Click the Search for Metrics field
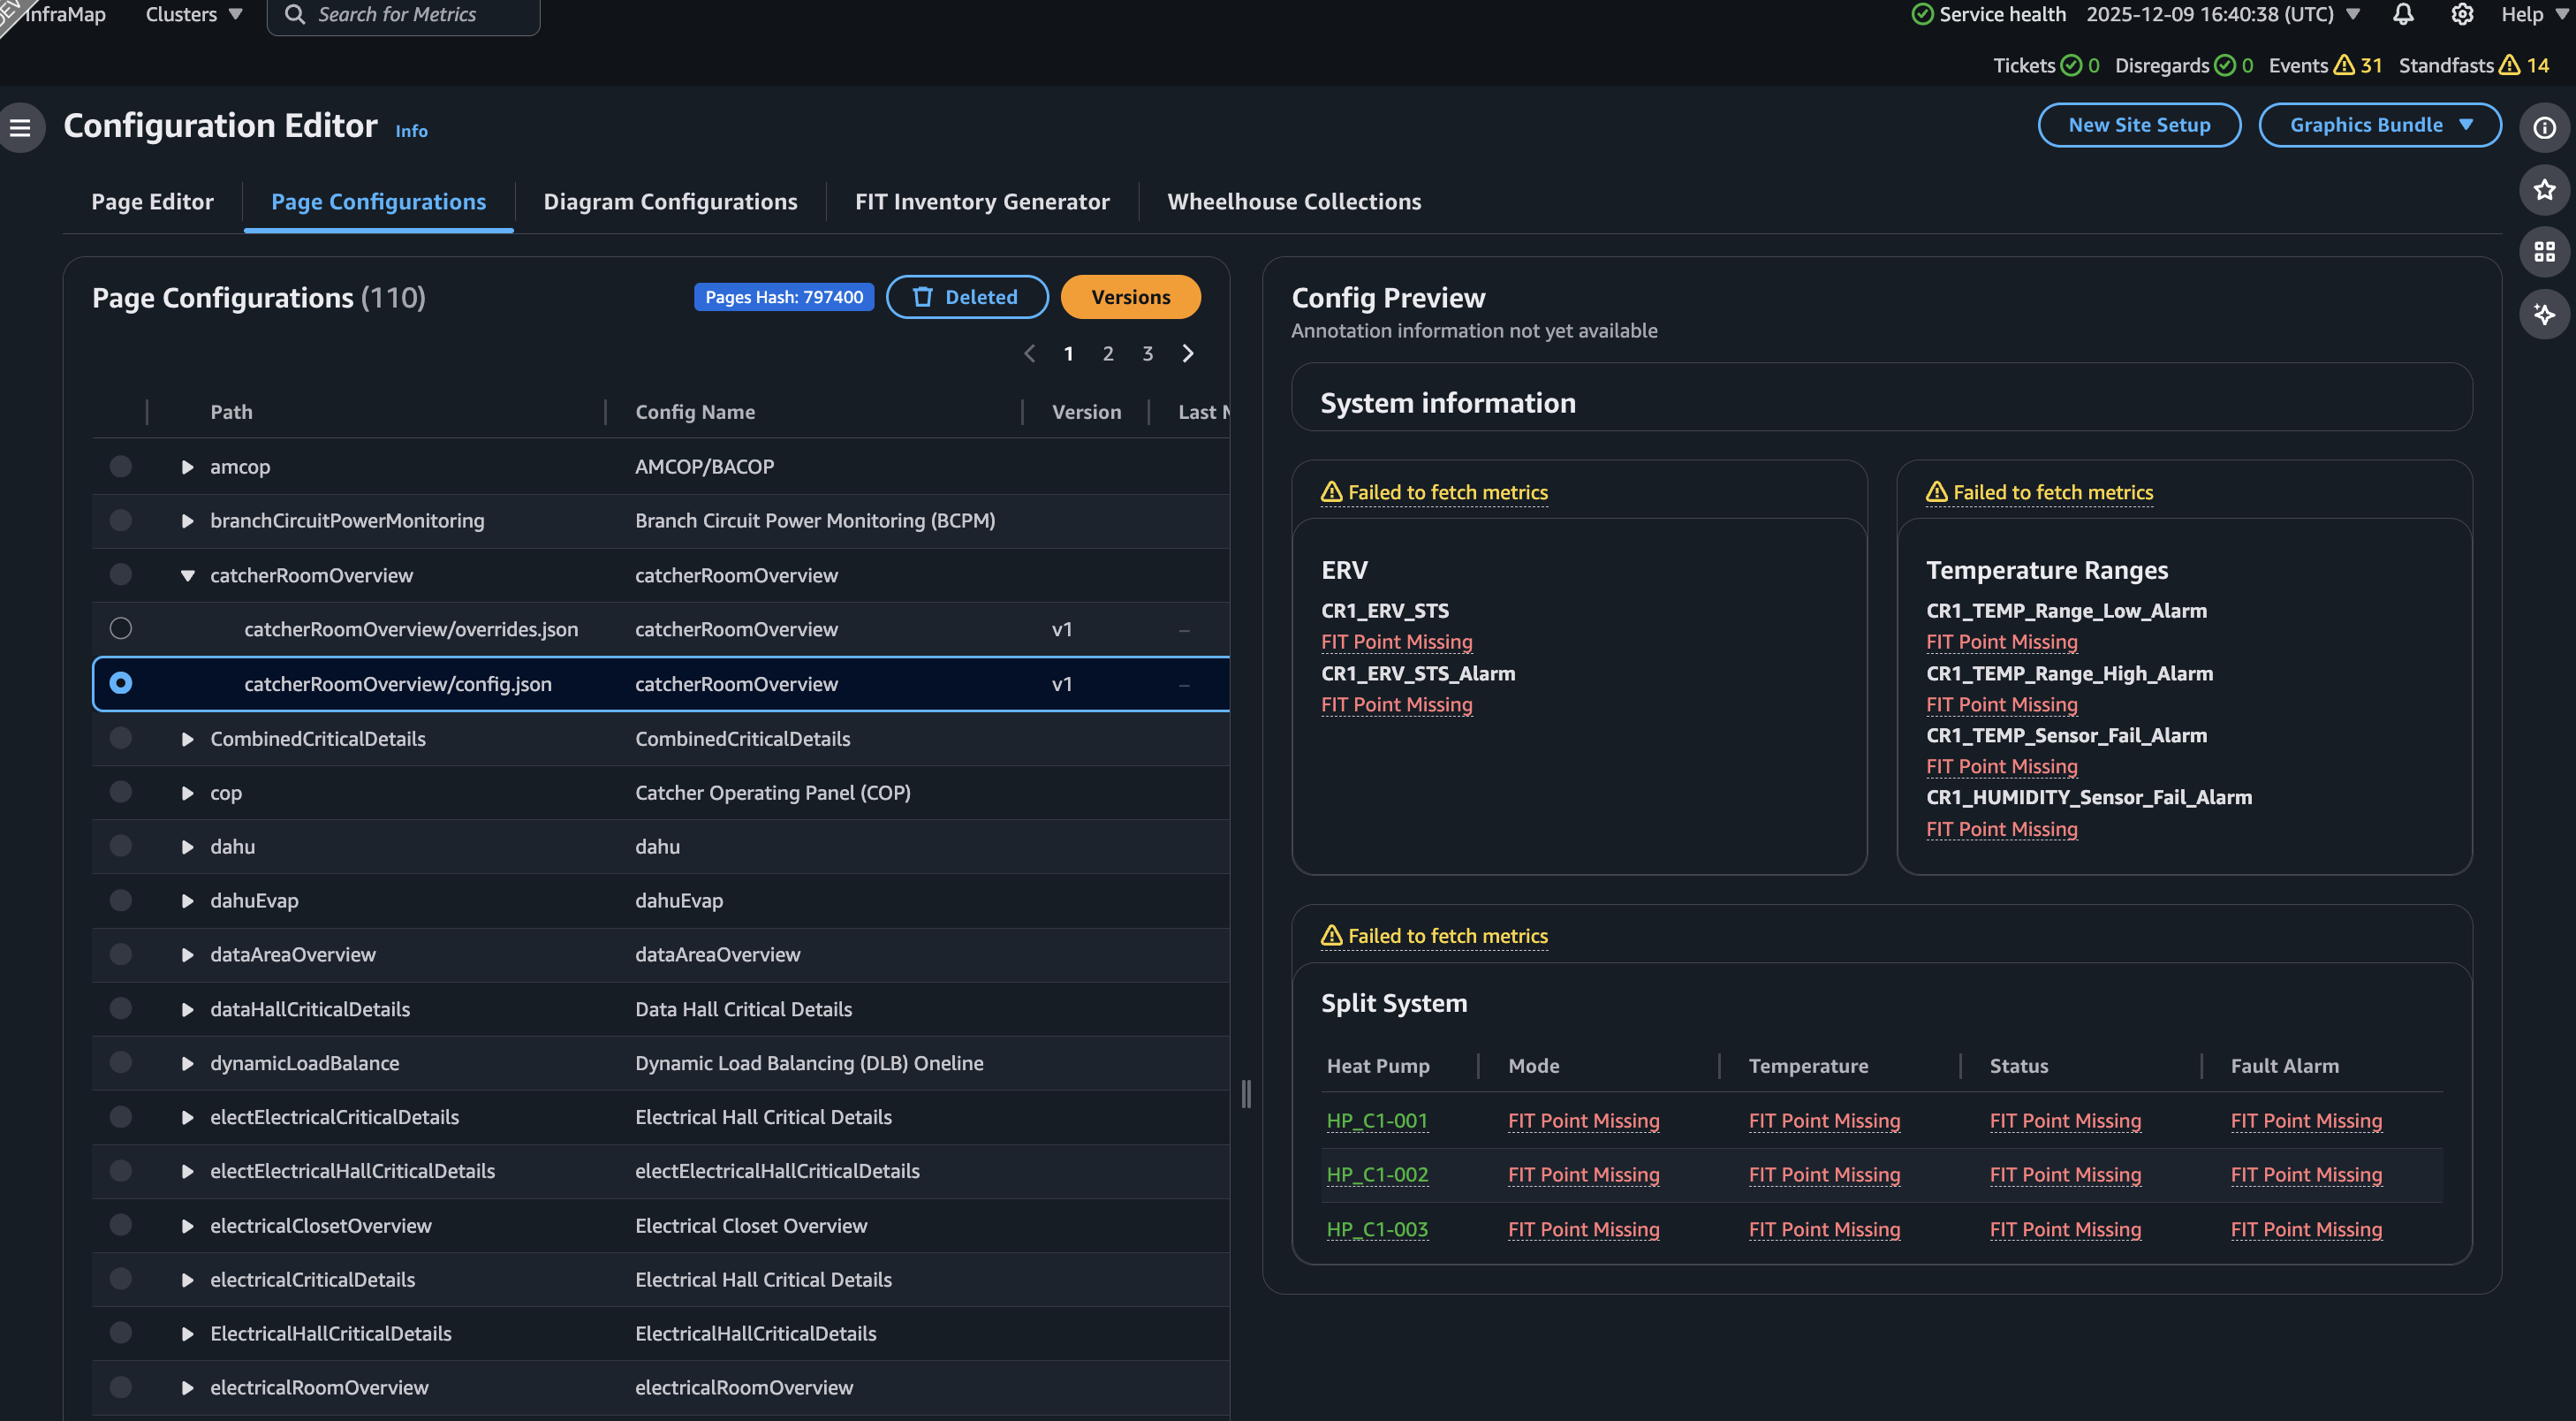 pos(403,15)
